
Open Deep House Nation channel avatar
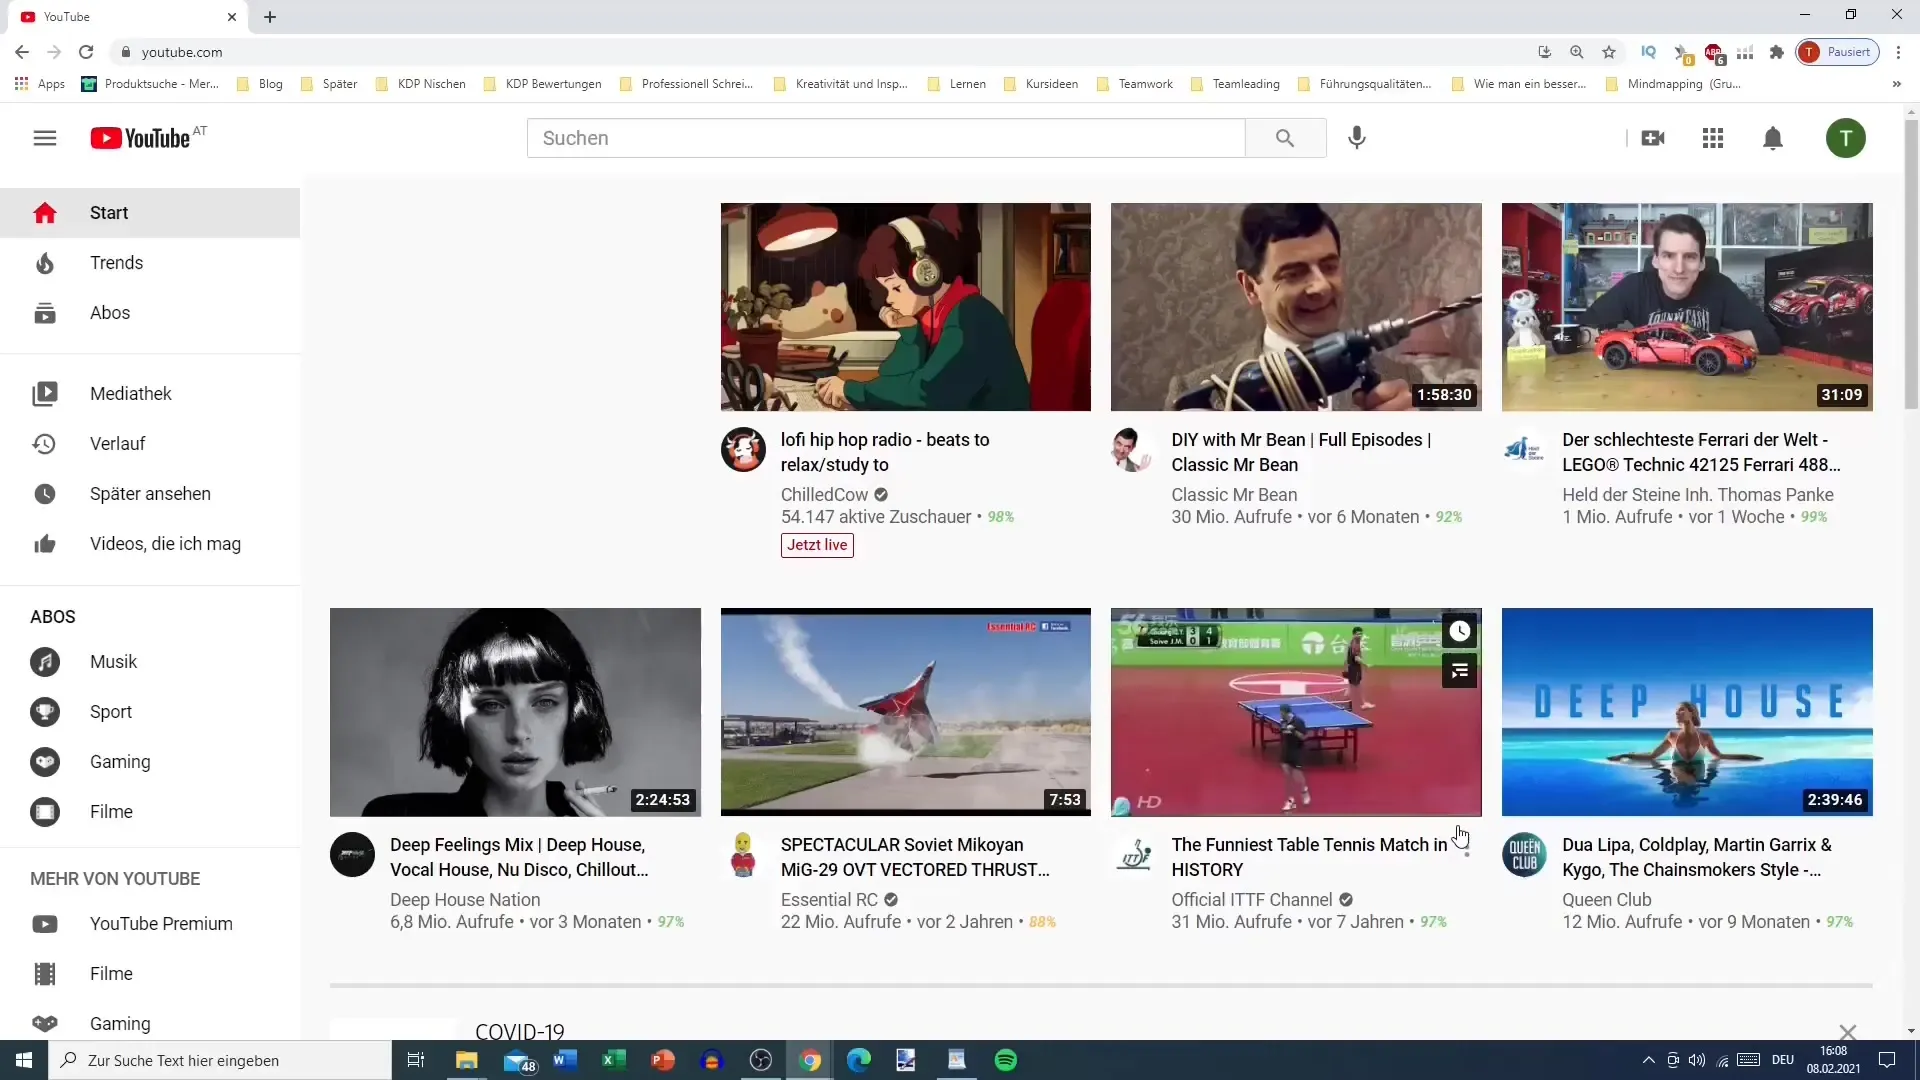tap(352, 855)
